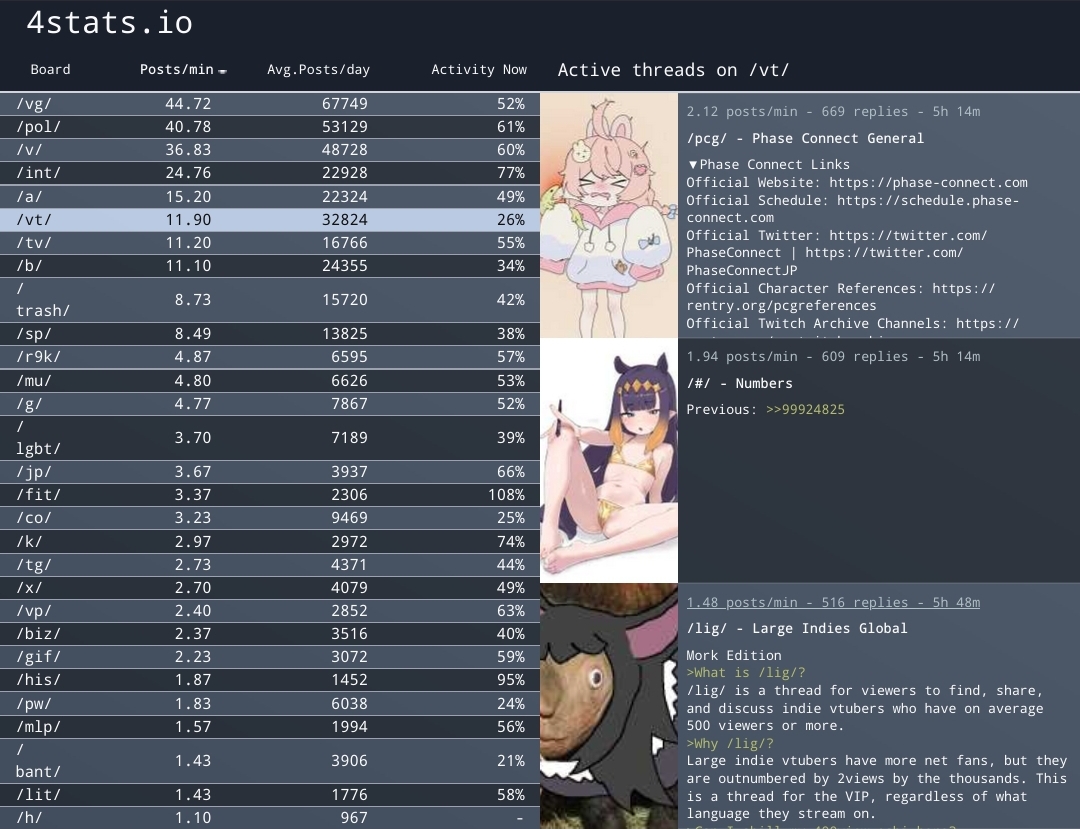Sort by the Activity Now column header
1080x829 pixels.
[478, 70]
